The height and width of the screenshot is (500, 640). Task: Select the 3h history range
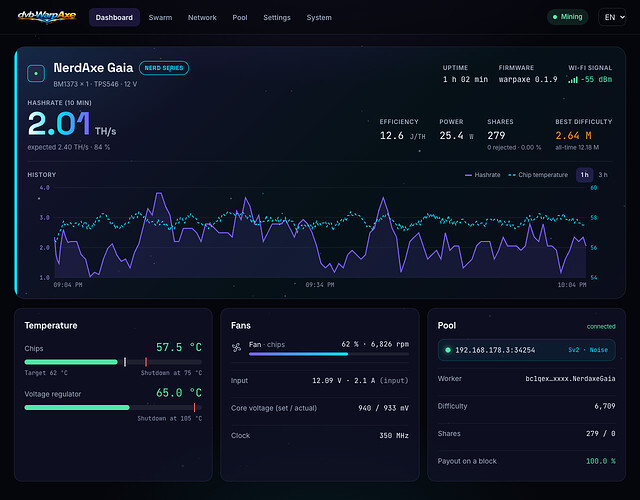tap(603, 175)
